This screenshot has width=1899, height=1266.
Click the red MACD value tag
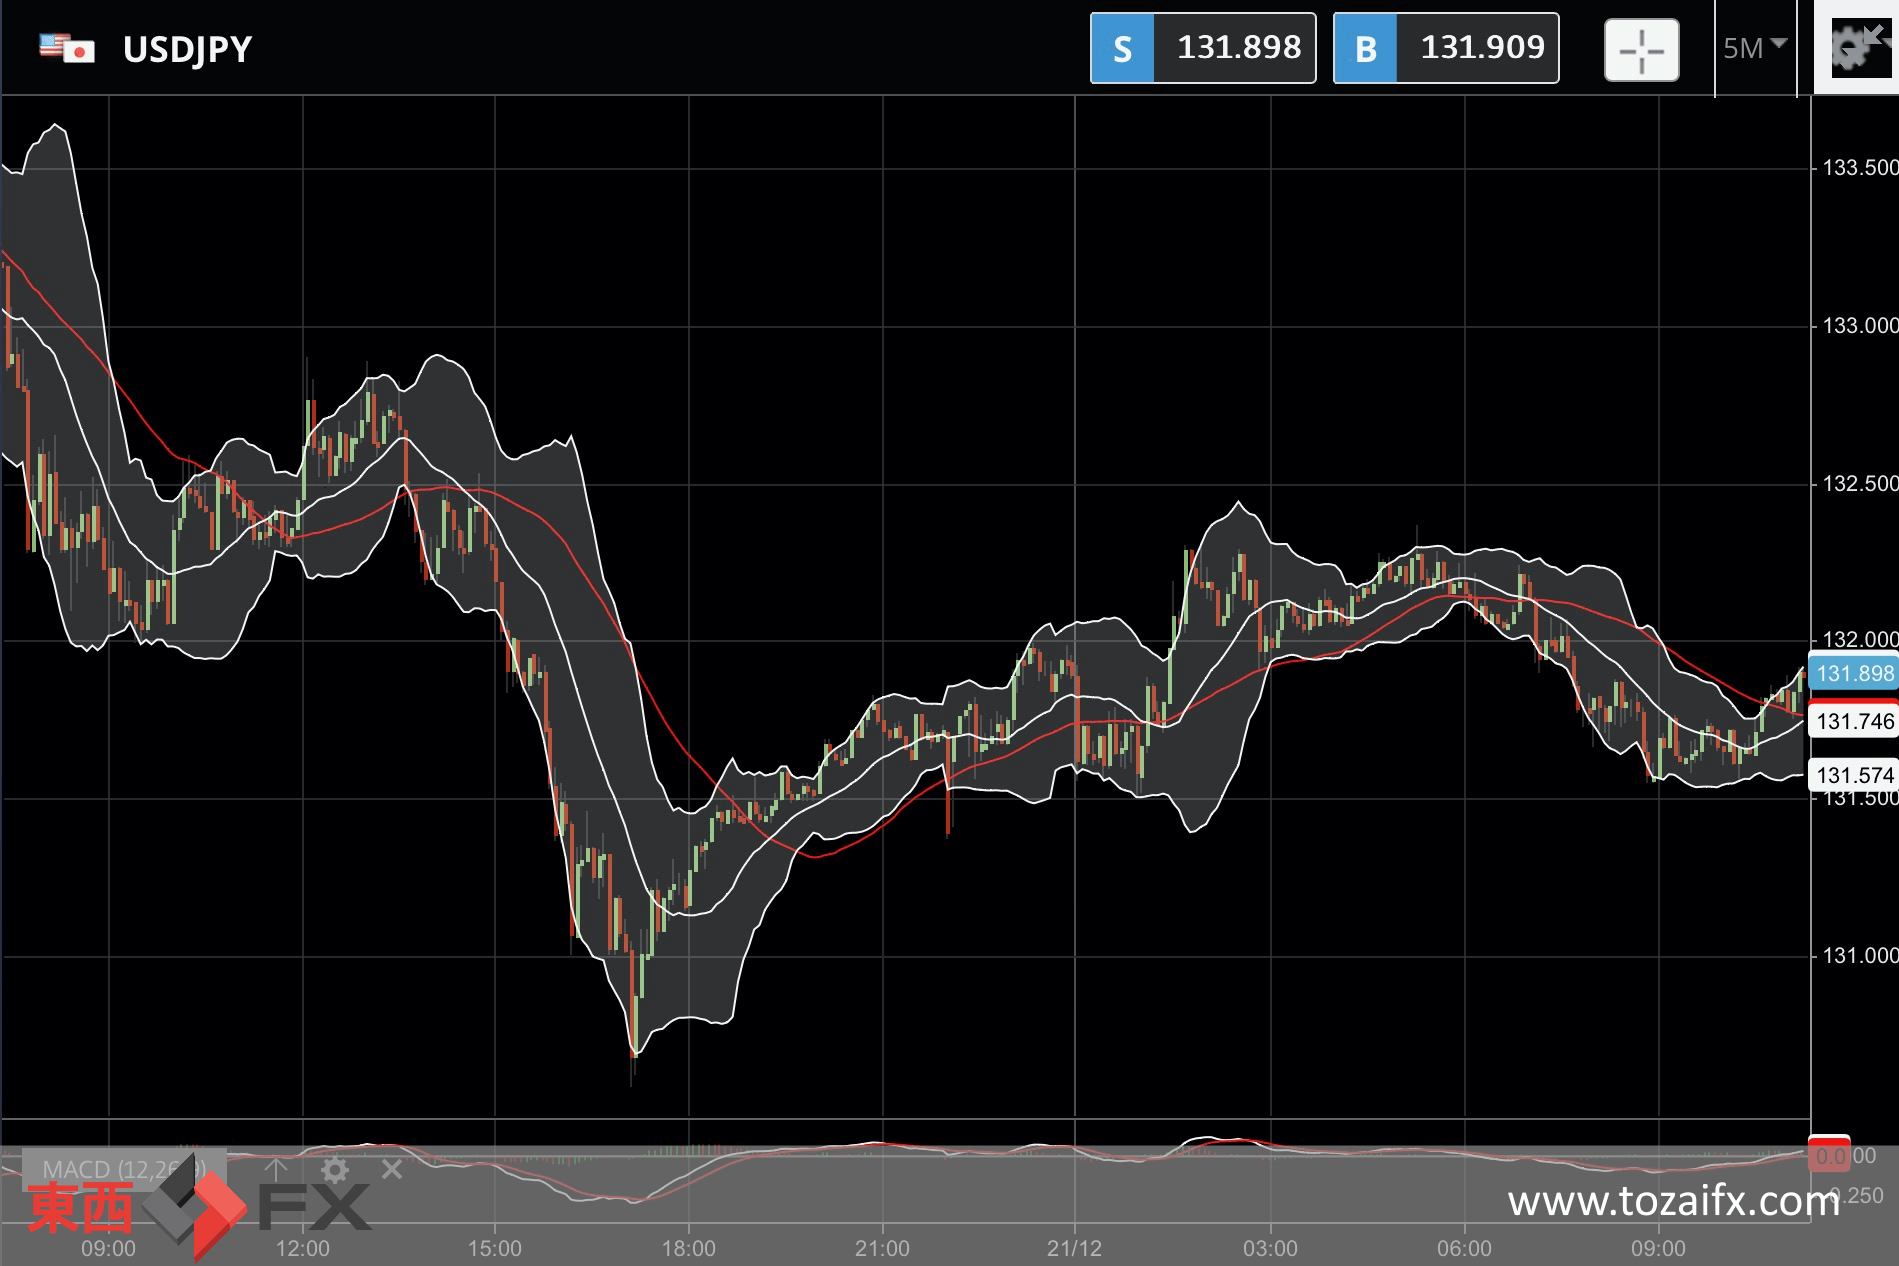(x=1829, y=1154)
